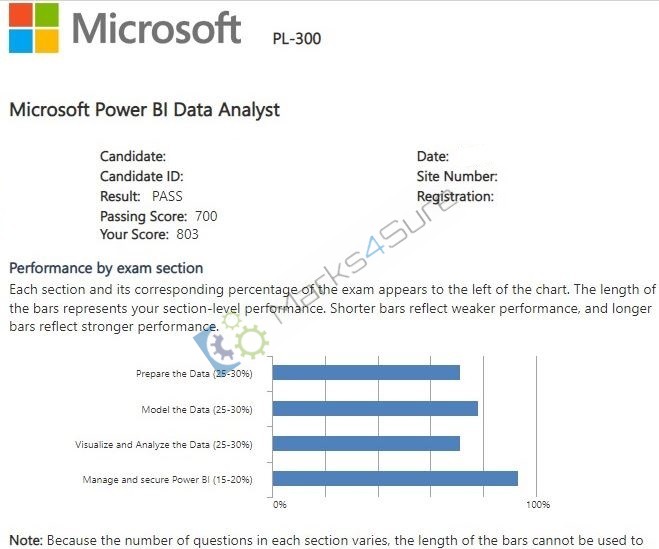Click Your Score value 803

click(187, 234)
